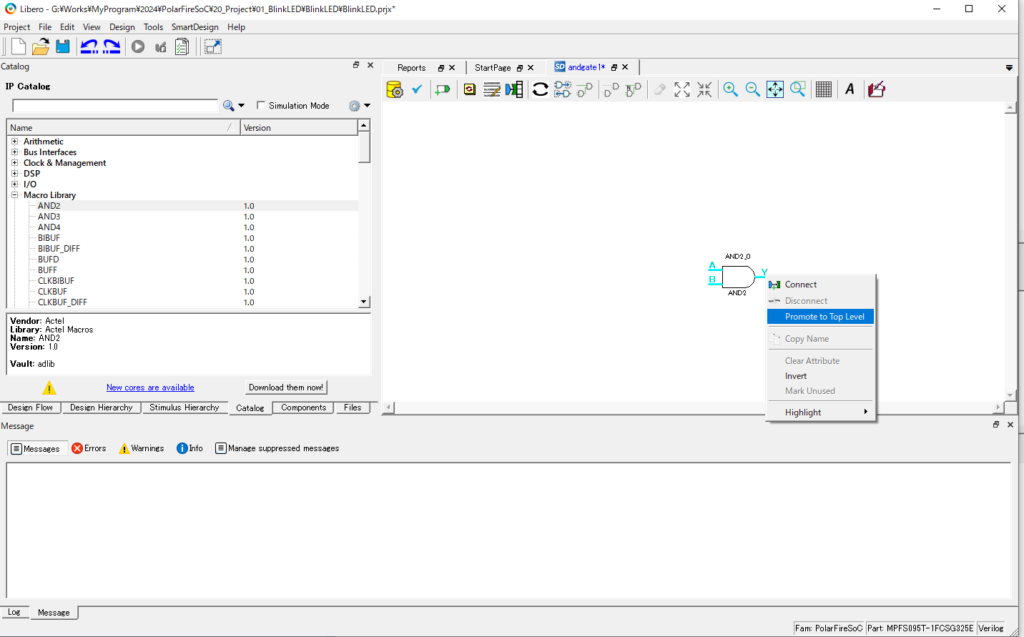This screenshot has width=1024, height=637.
Task: Zoom in on the SmartDesign canvas
Action: [x=731, y=89]
